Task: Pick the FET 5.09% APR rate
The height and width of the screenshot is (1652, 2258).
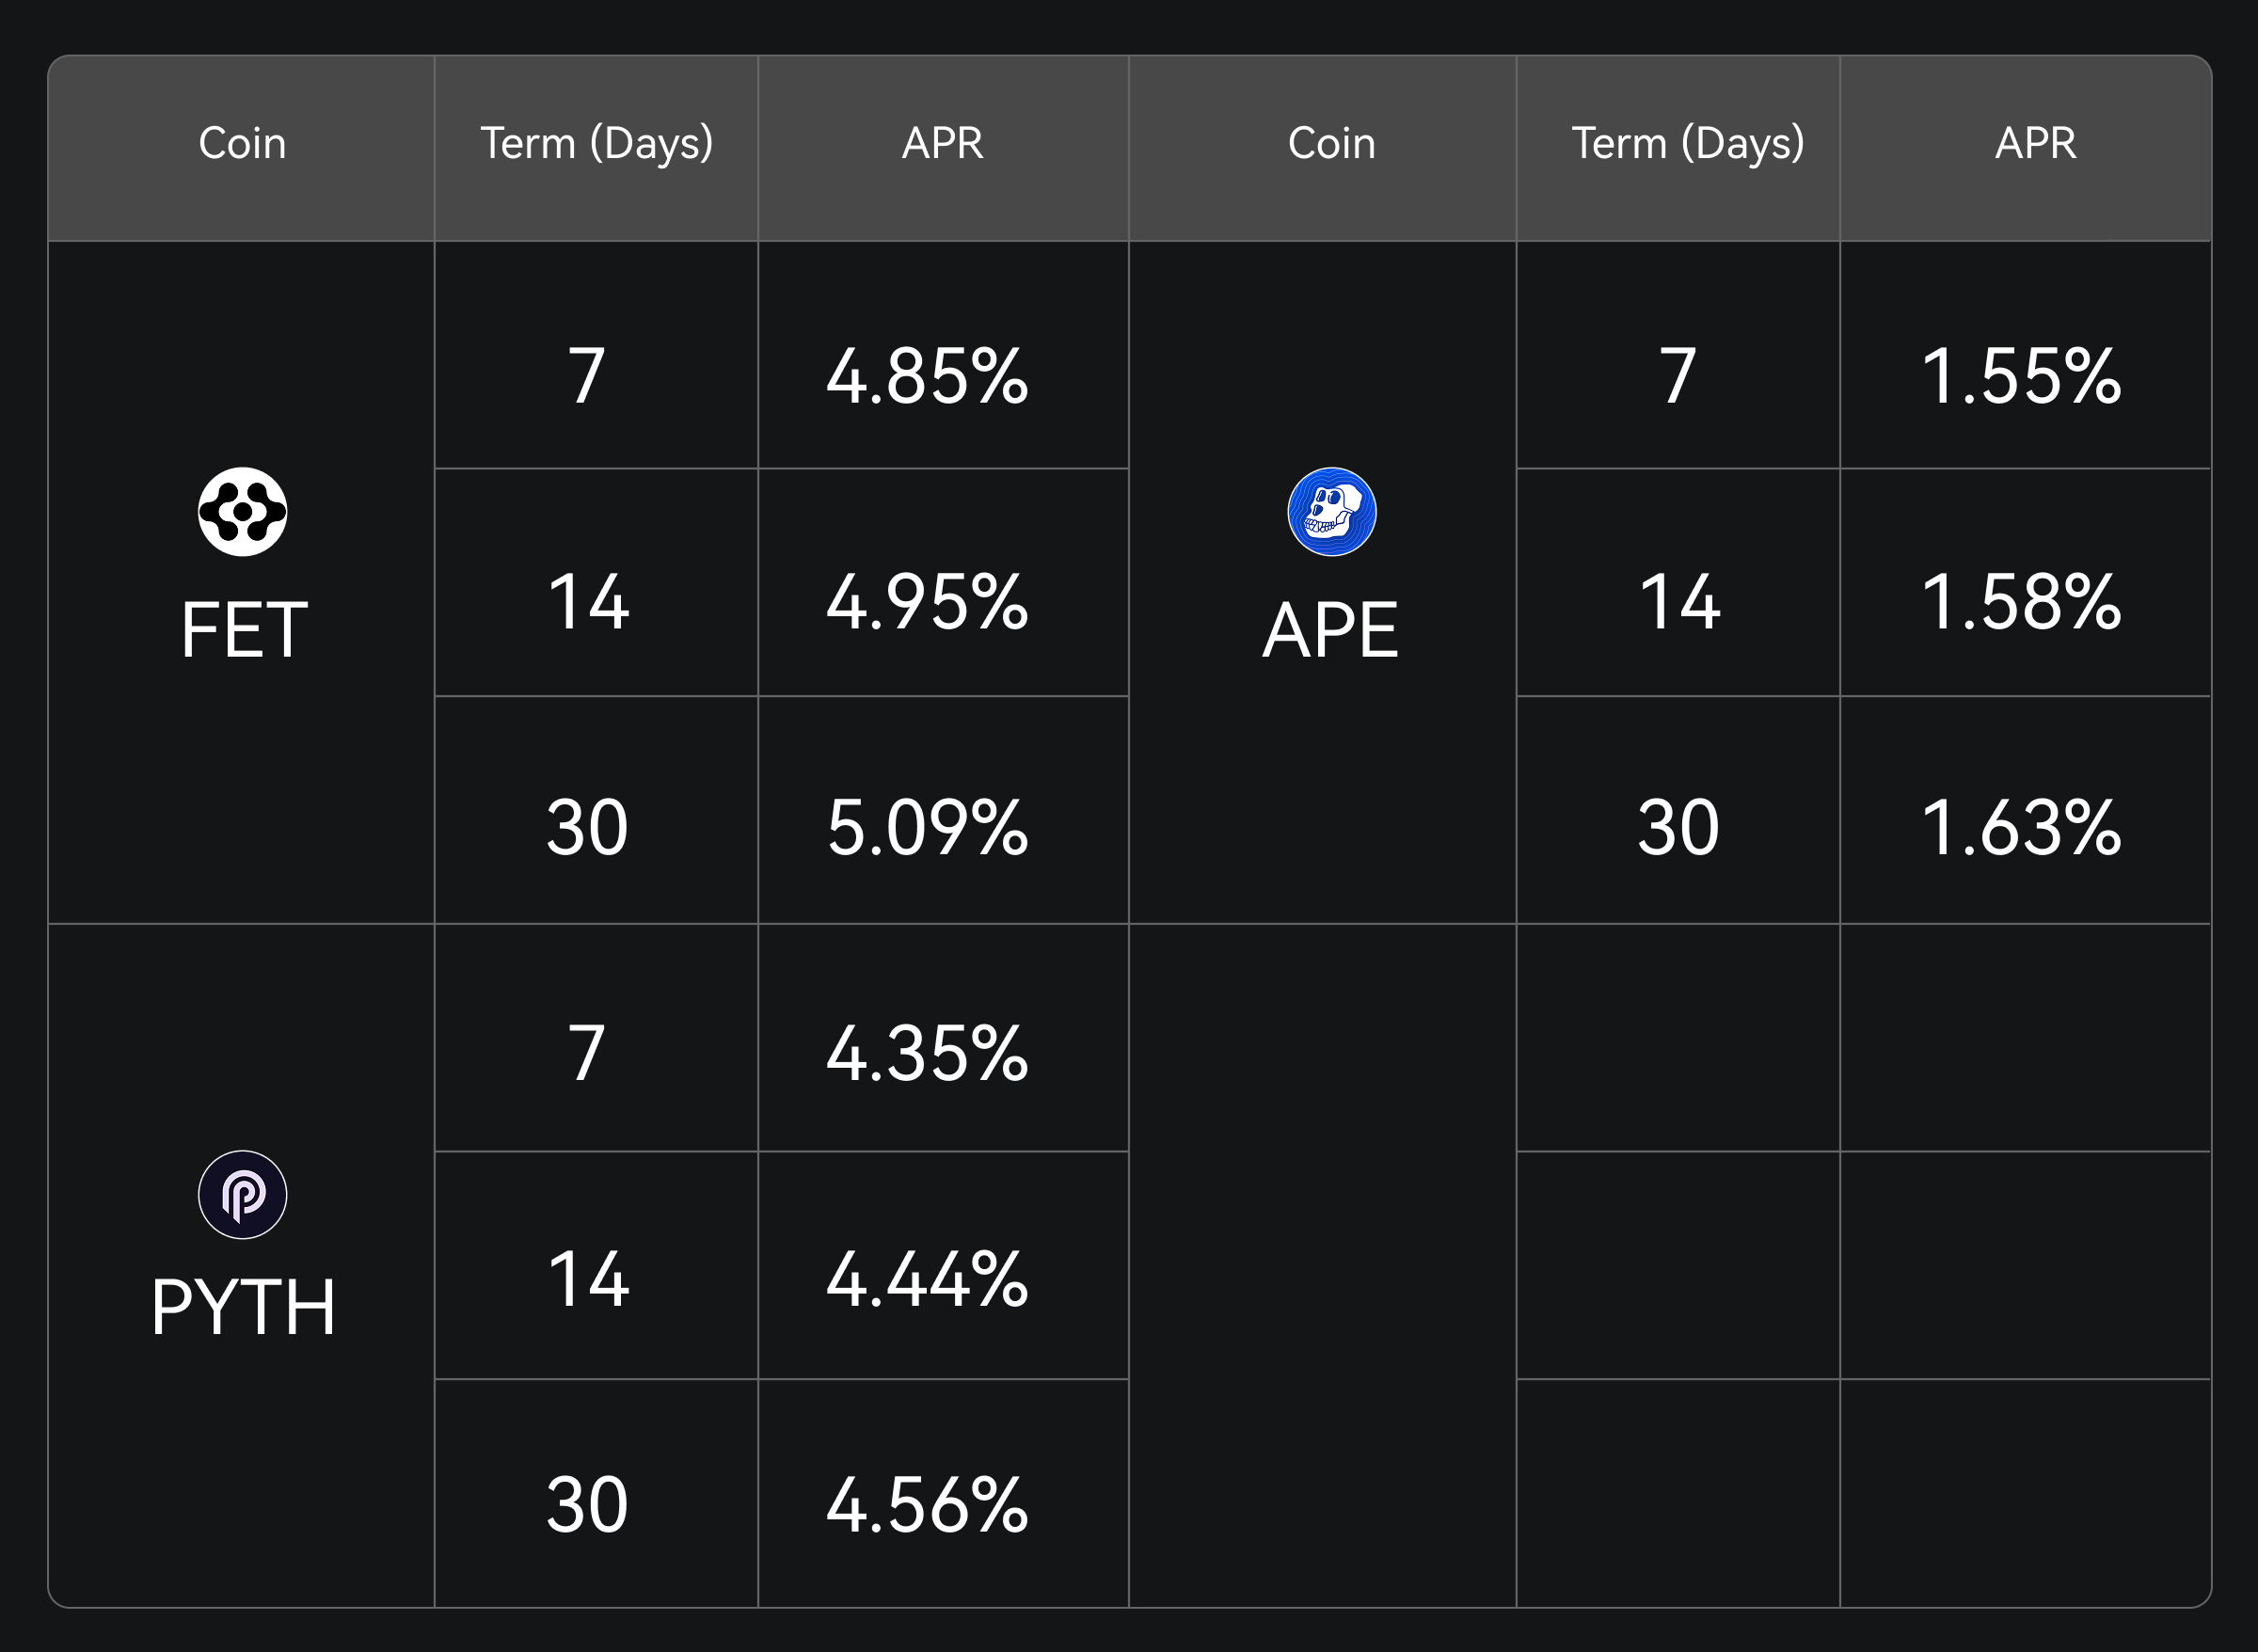Action: tap(927, 828)
